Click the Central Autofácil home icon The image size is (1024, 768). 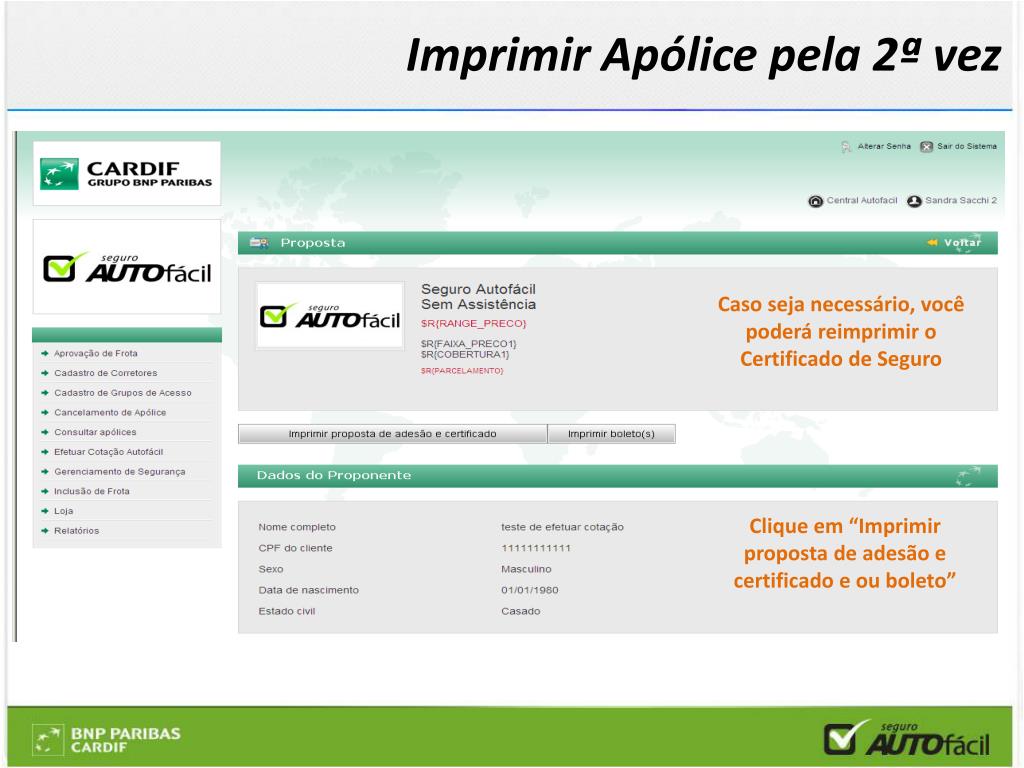[816, 201]
